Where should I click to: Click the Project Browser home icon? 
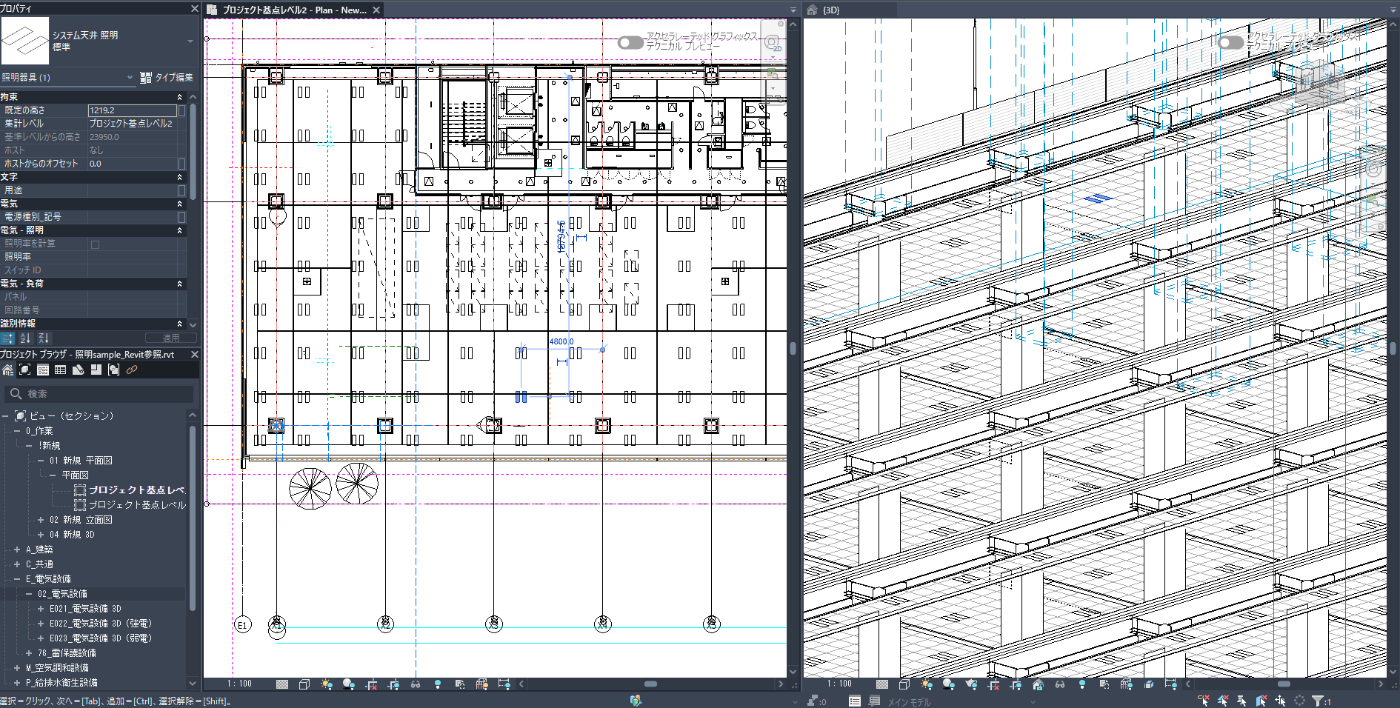[x=9, y=370]
